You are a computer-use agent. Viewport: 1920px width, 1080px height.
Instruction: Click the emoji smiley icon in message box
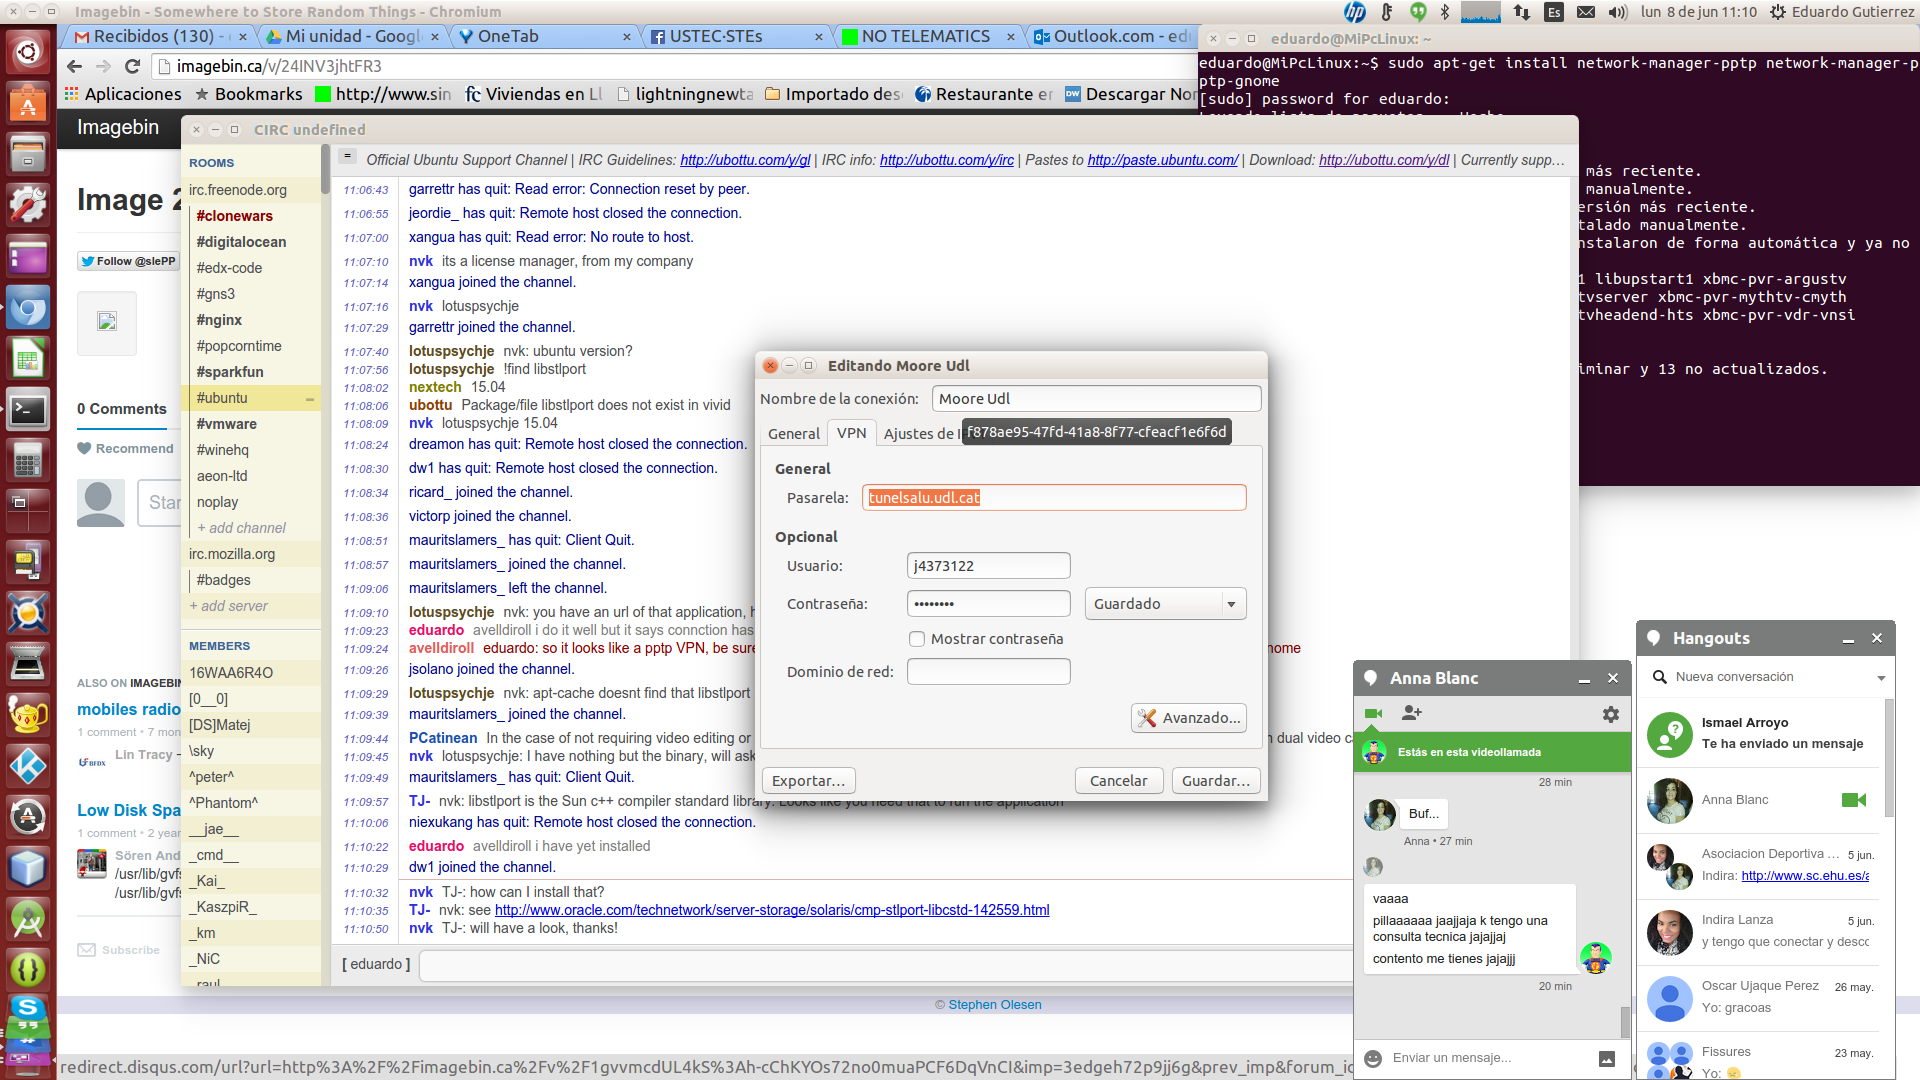coord(1373,1058)
